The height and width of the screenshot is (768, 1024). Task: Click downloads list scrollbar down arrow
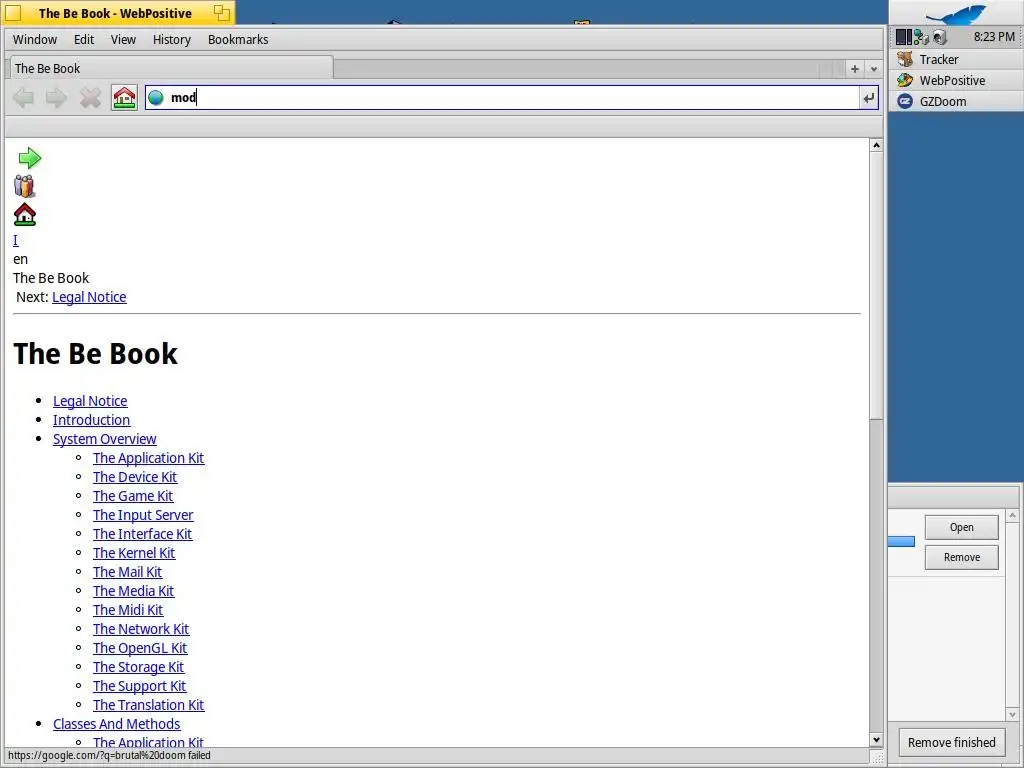click(x=1012, y=714)
